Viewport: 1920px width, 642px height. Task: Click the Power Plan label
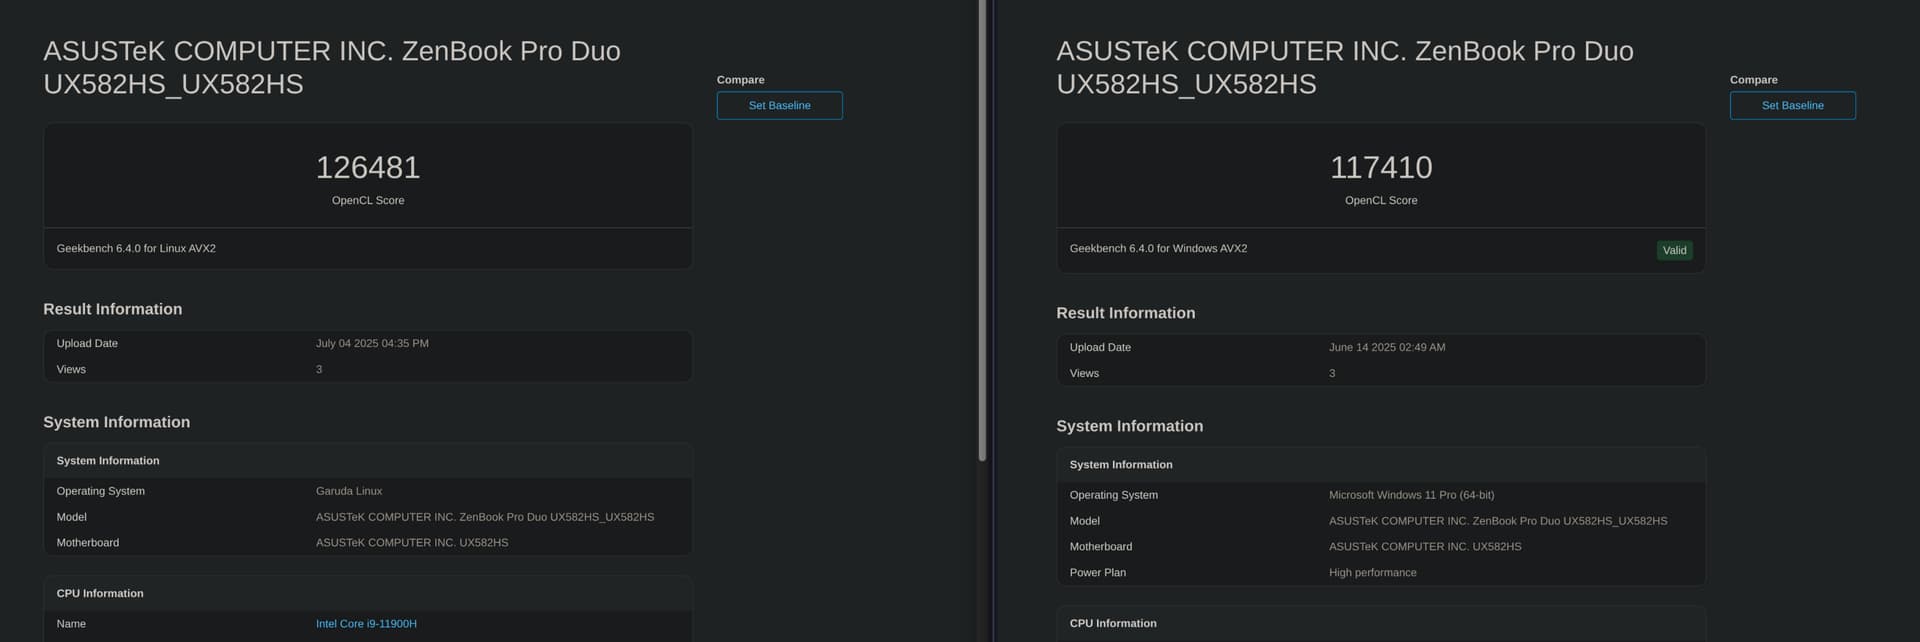click(x=1098, y=573)
